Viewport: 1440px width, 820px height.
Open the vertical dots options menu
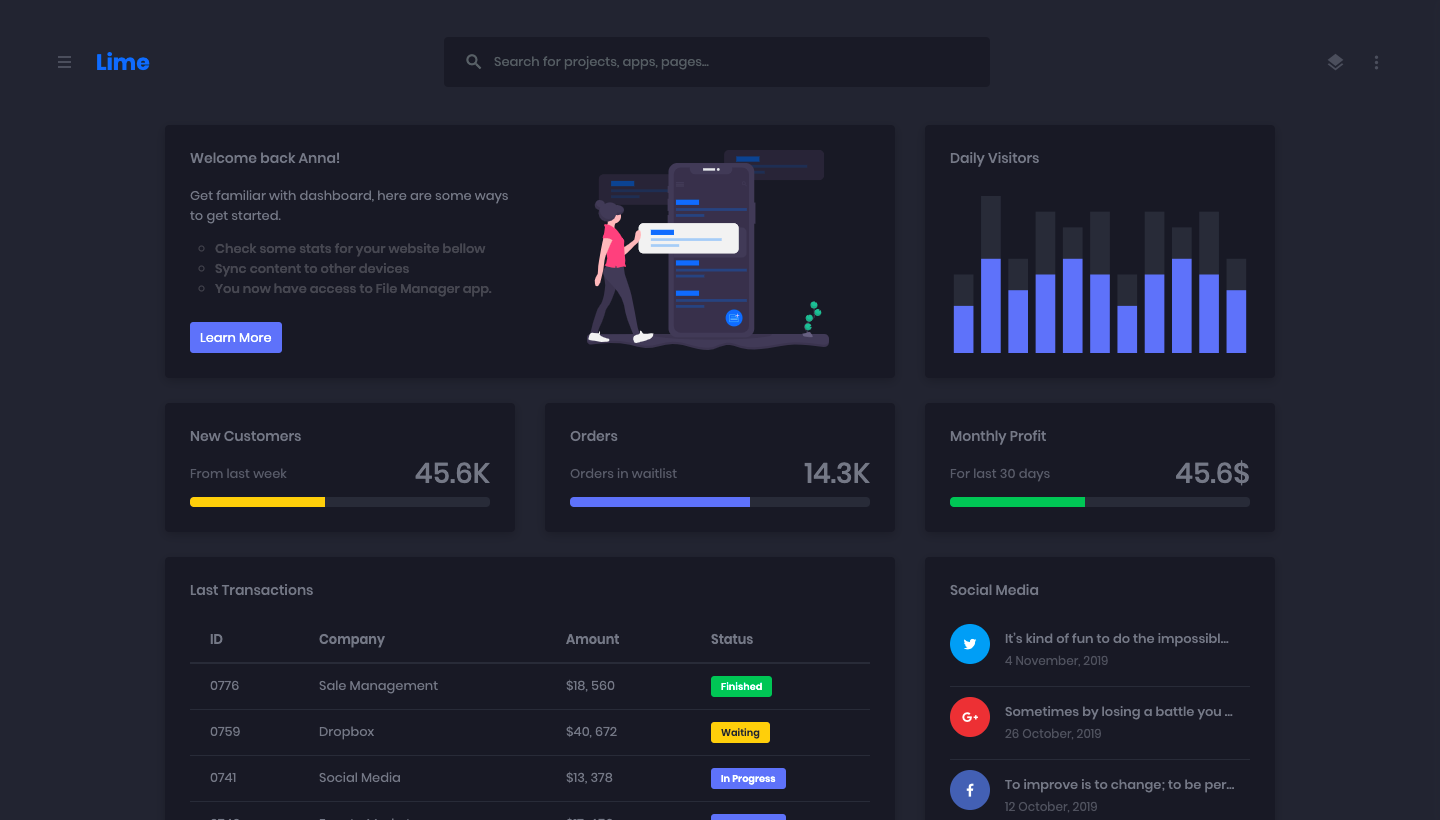pos(1376,62)
